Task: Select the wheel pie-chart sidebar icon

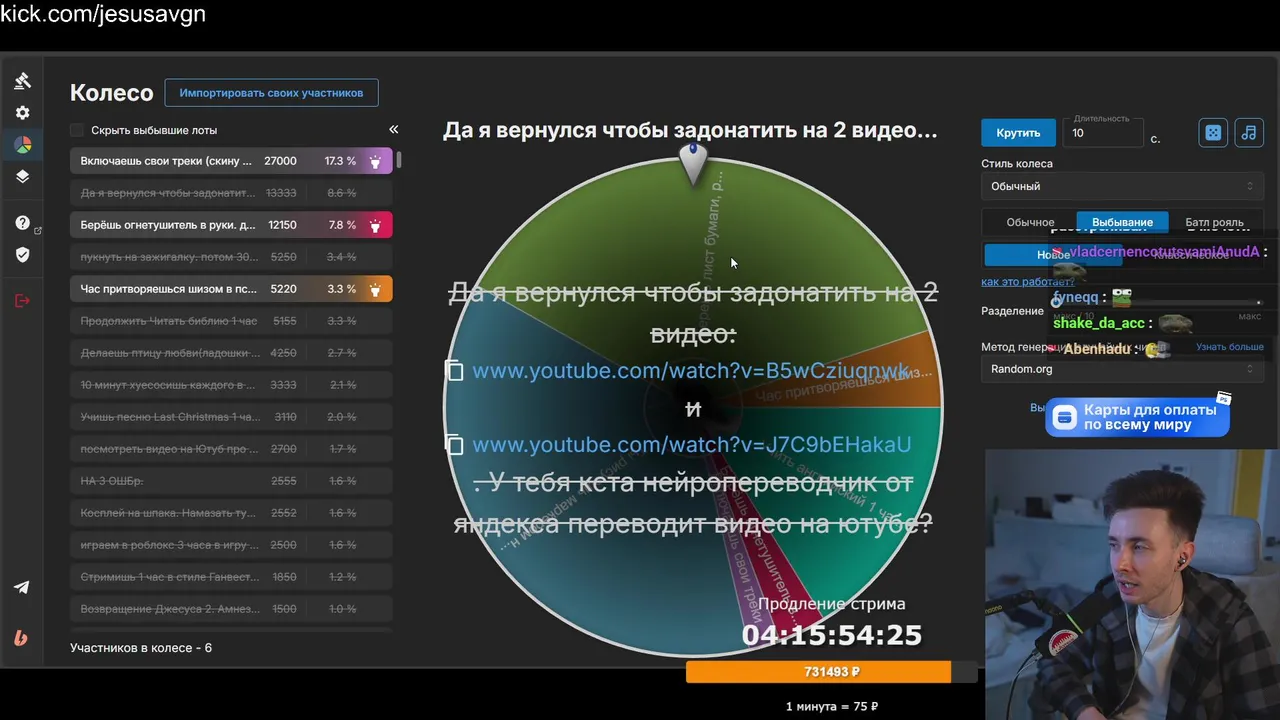Action: point(22,145)
